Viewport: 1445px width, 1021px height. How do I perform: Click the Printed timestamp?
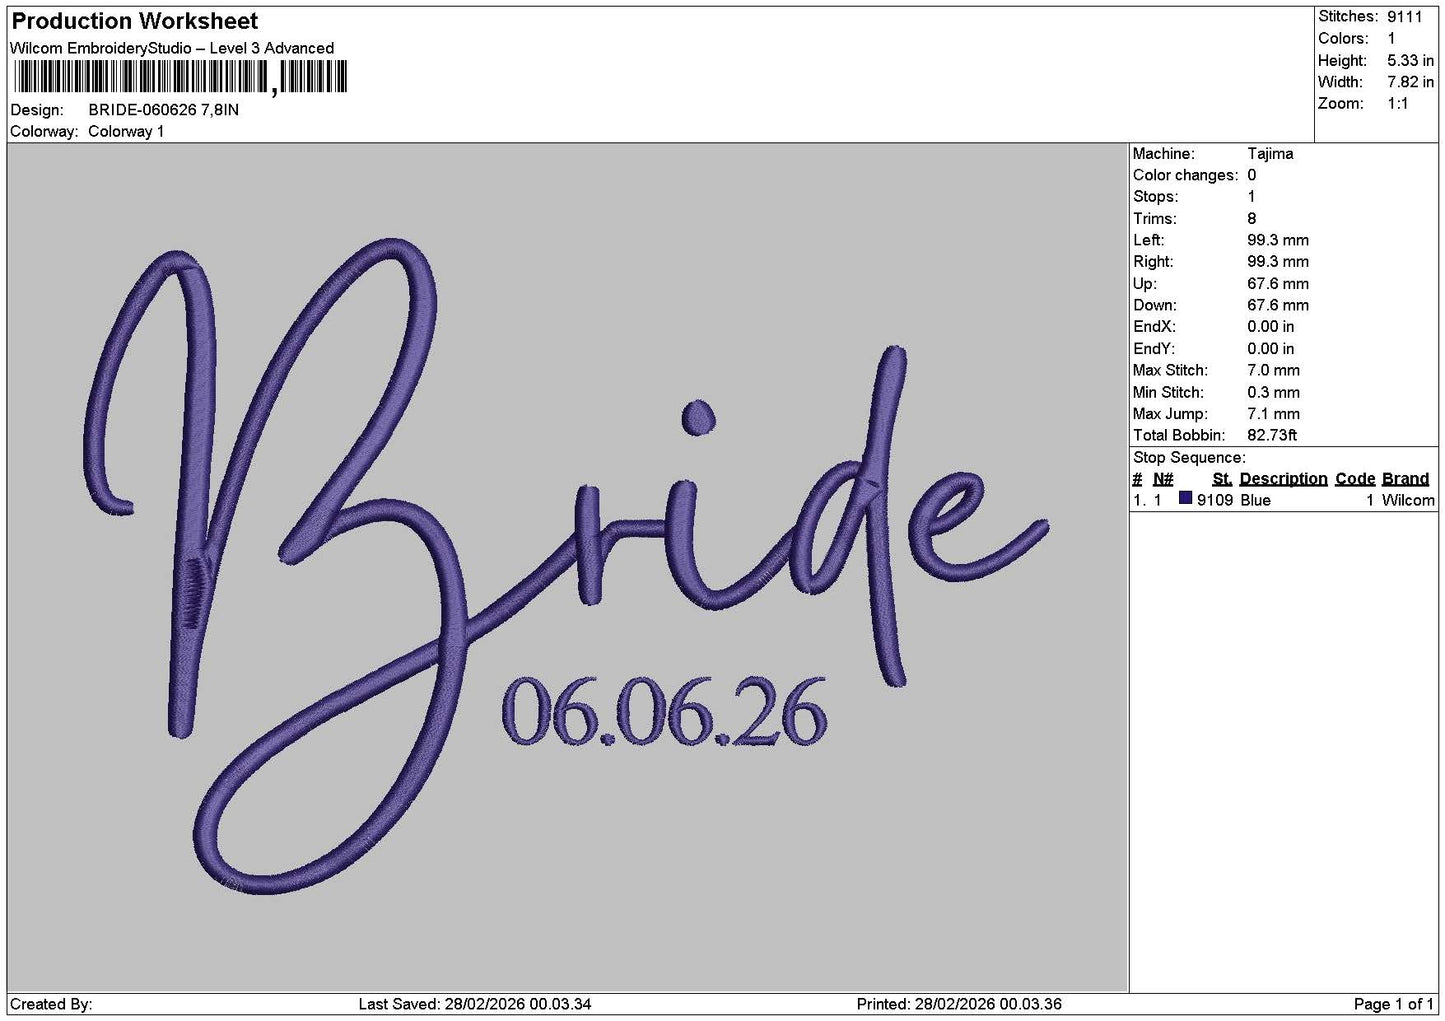(959, 1004)
